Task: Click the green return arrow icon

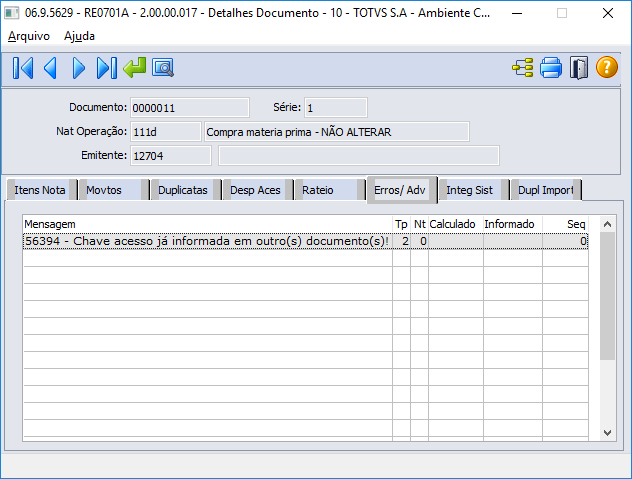Action: tap(135, 67)
